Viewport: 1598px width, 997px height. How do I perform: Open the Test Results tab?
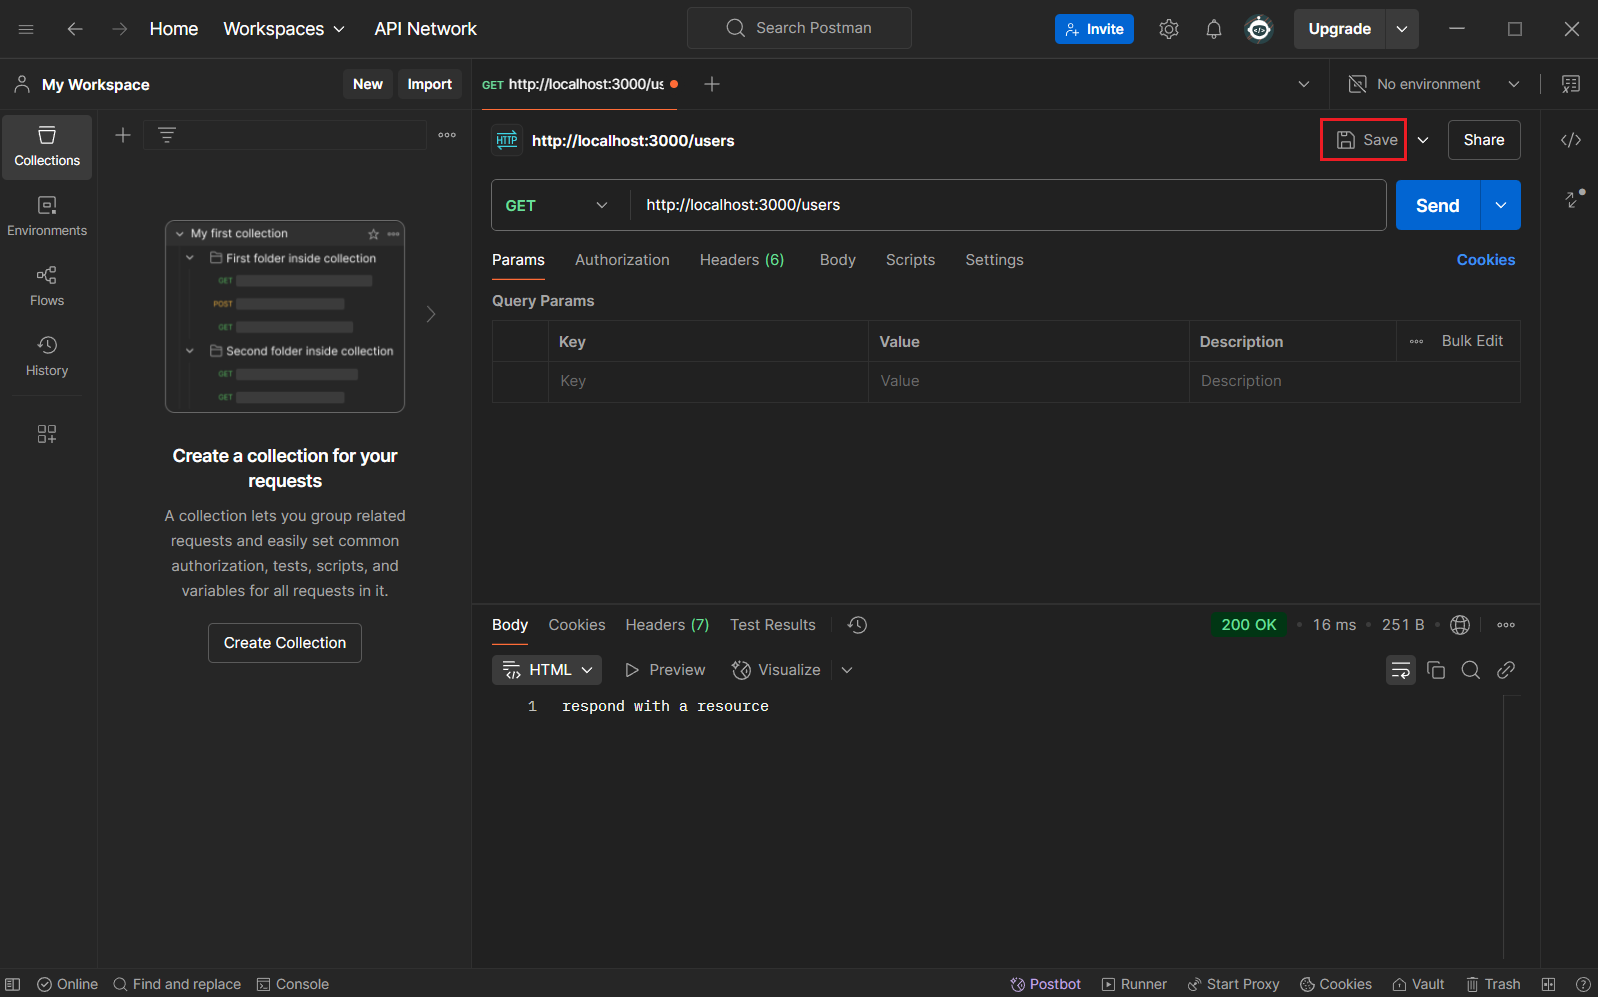(x=773, y=625)
